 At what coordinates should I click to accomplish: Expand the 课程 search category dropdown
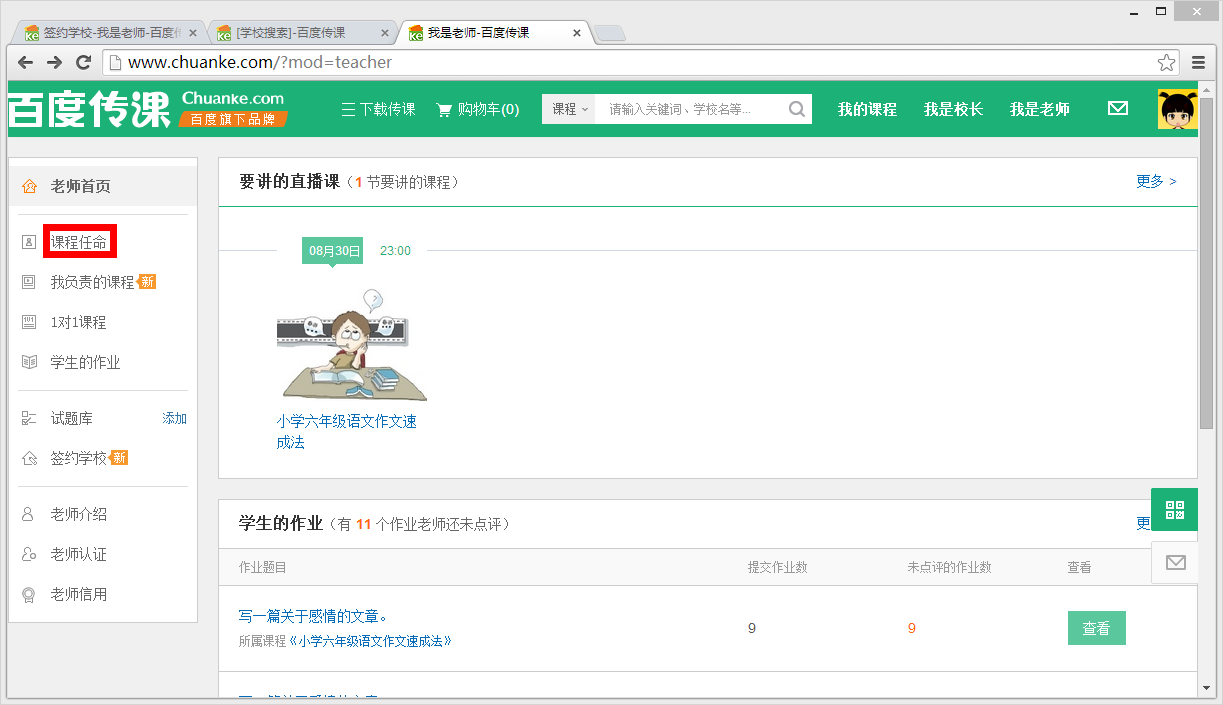(x=568, y=108)
